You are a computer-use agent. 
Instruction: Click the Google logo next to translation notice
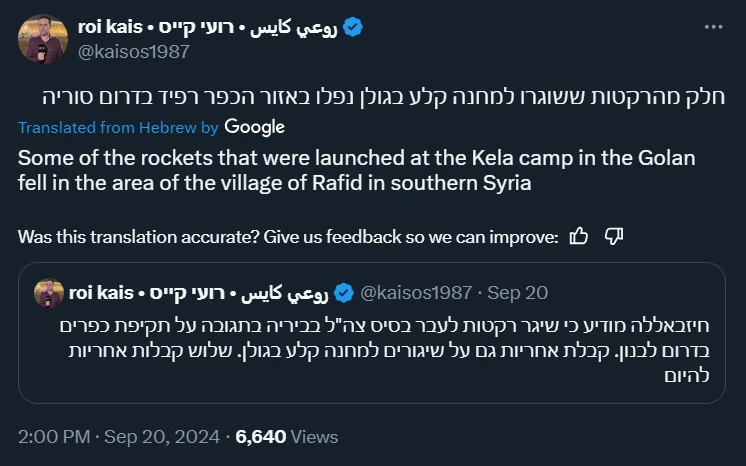coord(254,127)
